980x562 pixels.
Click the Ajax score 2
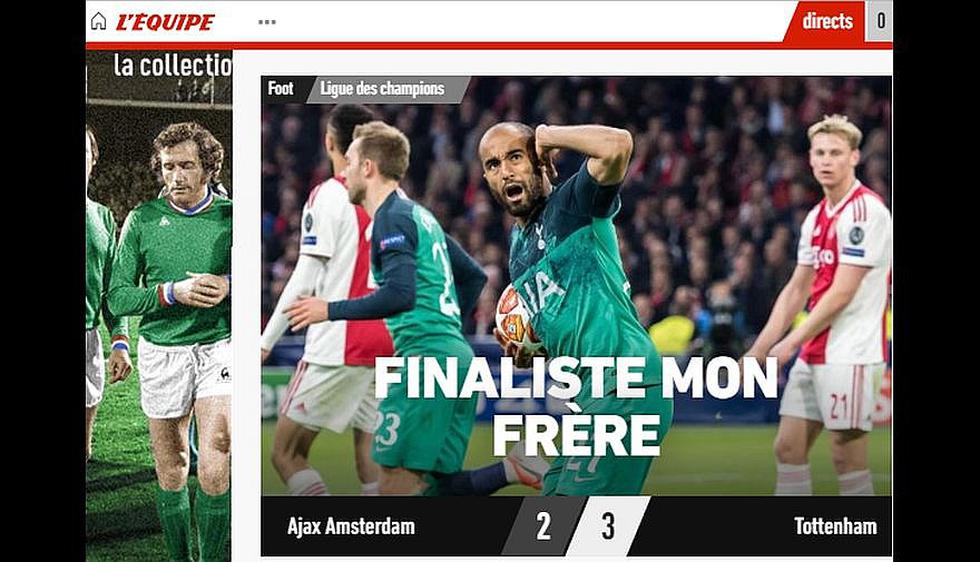tap(543, 526)
